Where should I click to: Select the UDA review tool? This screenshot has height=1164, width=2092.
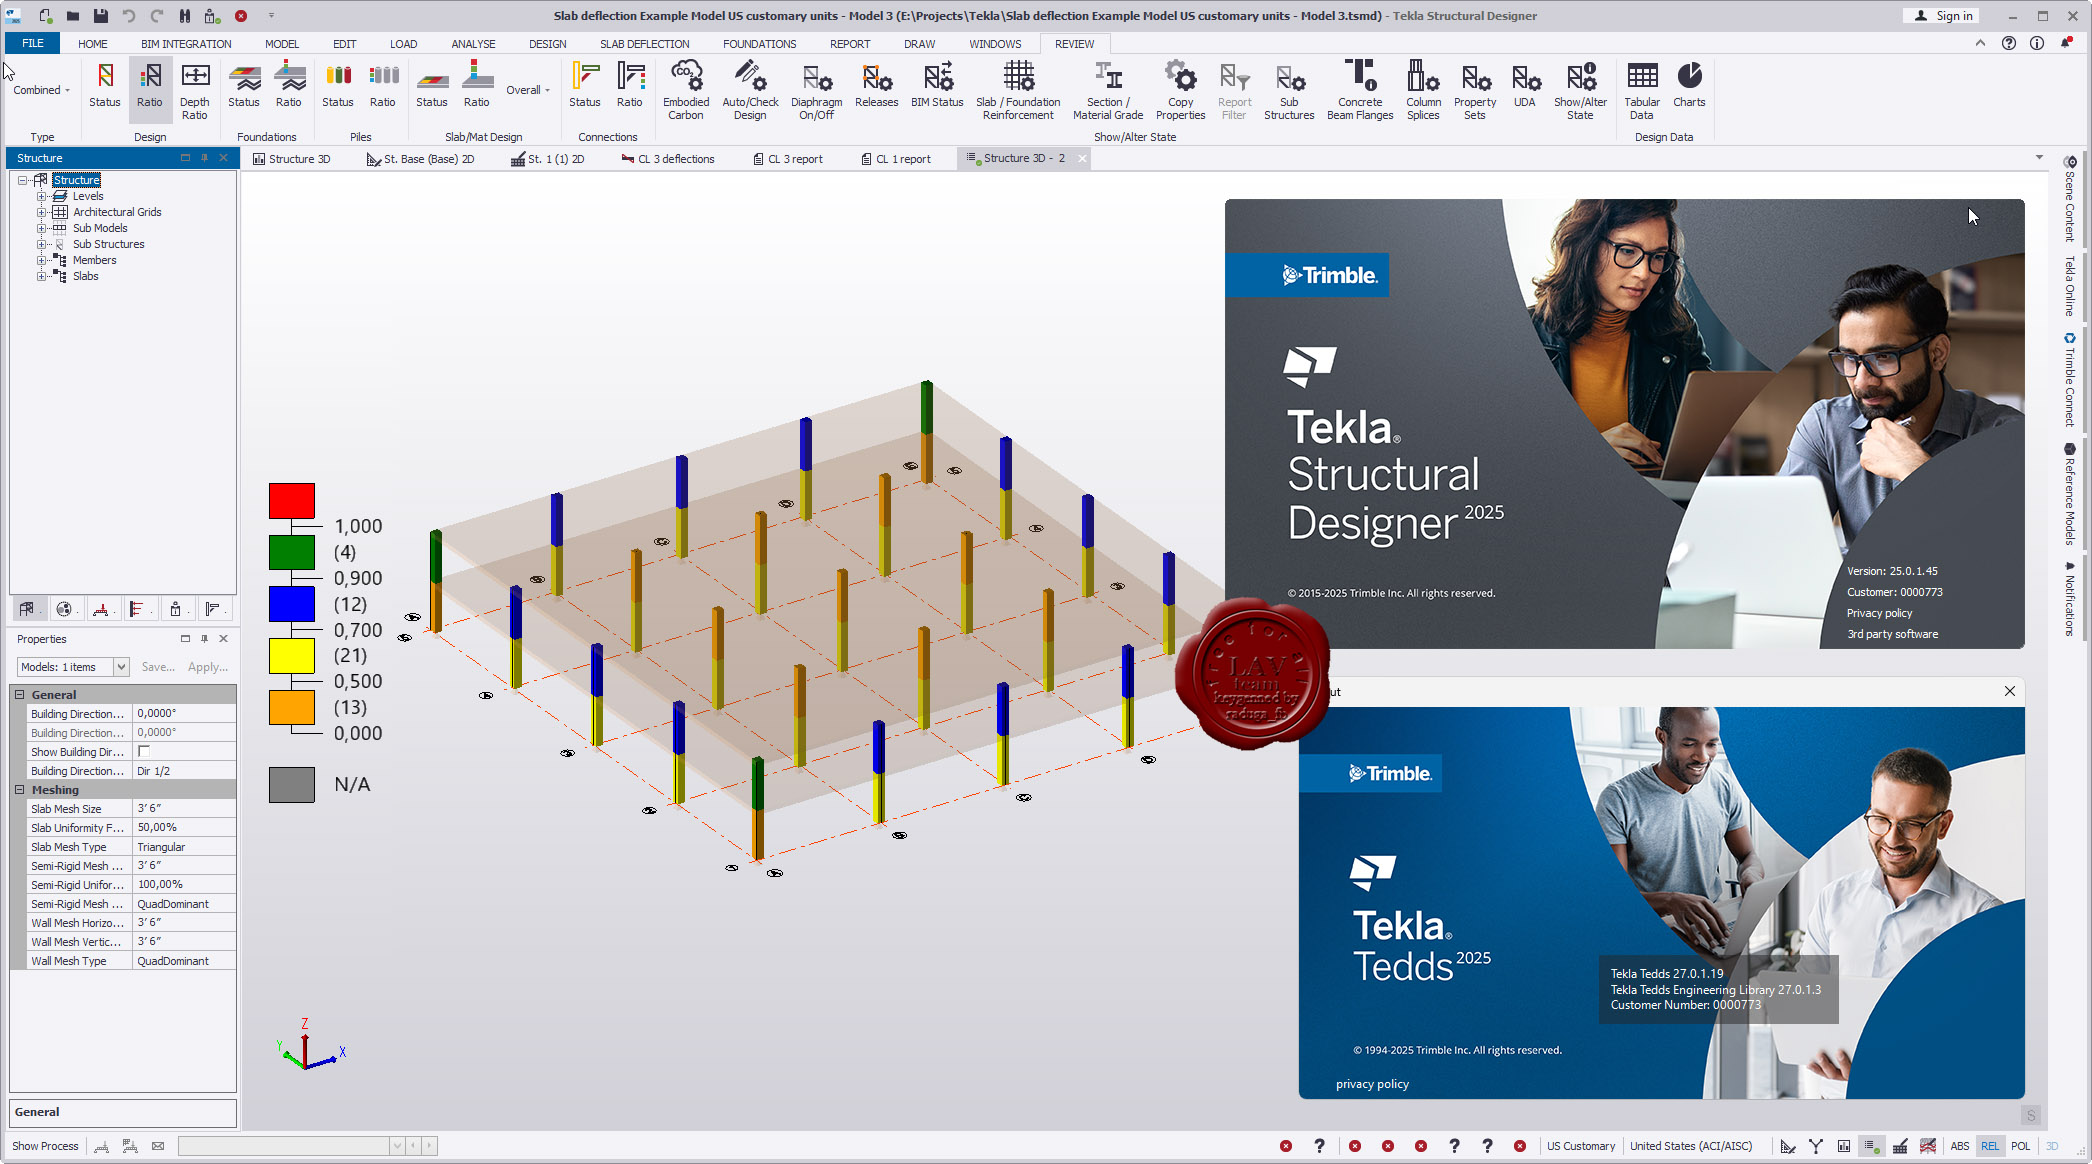point(1524,84)
